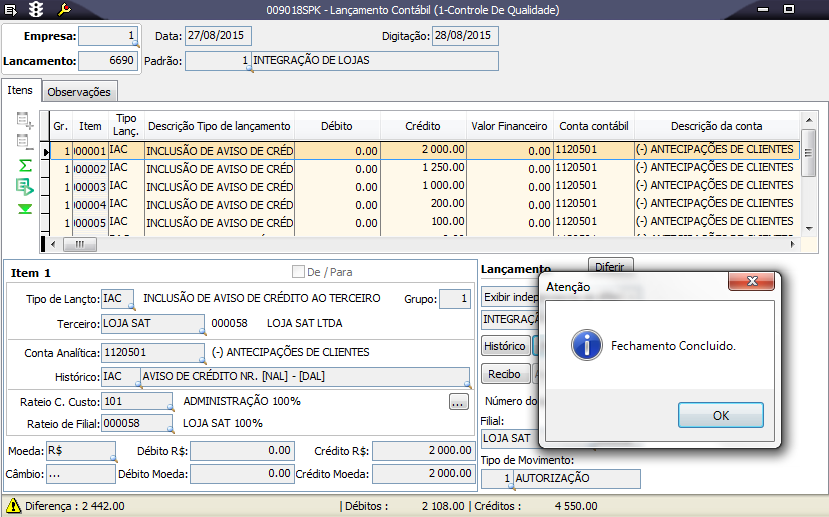This screenshot has height=517, width=829.
Task: Click the Conta contábil column header
Action: point(594,126)
